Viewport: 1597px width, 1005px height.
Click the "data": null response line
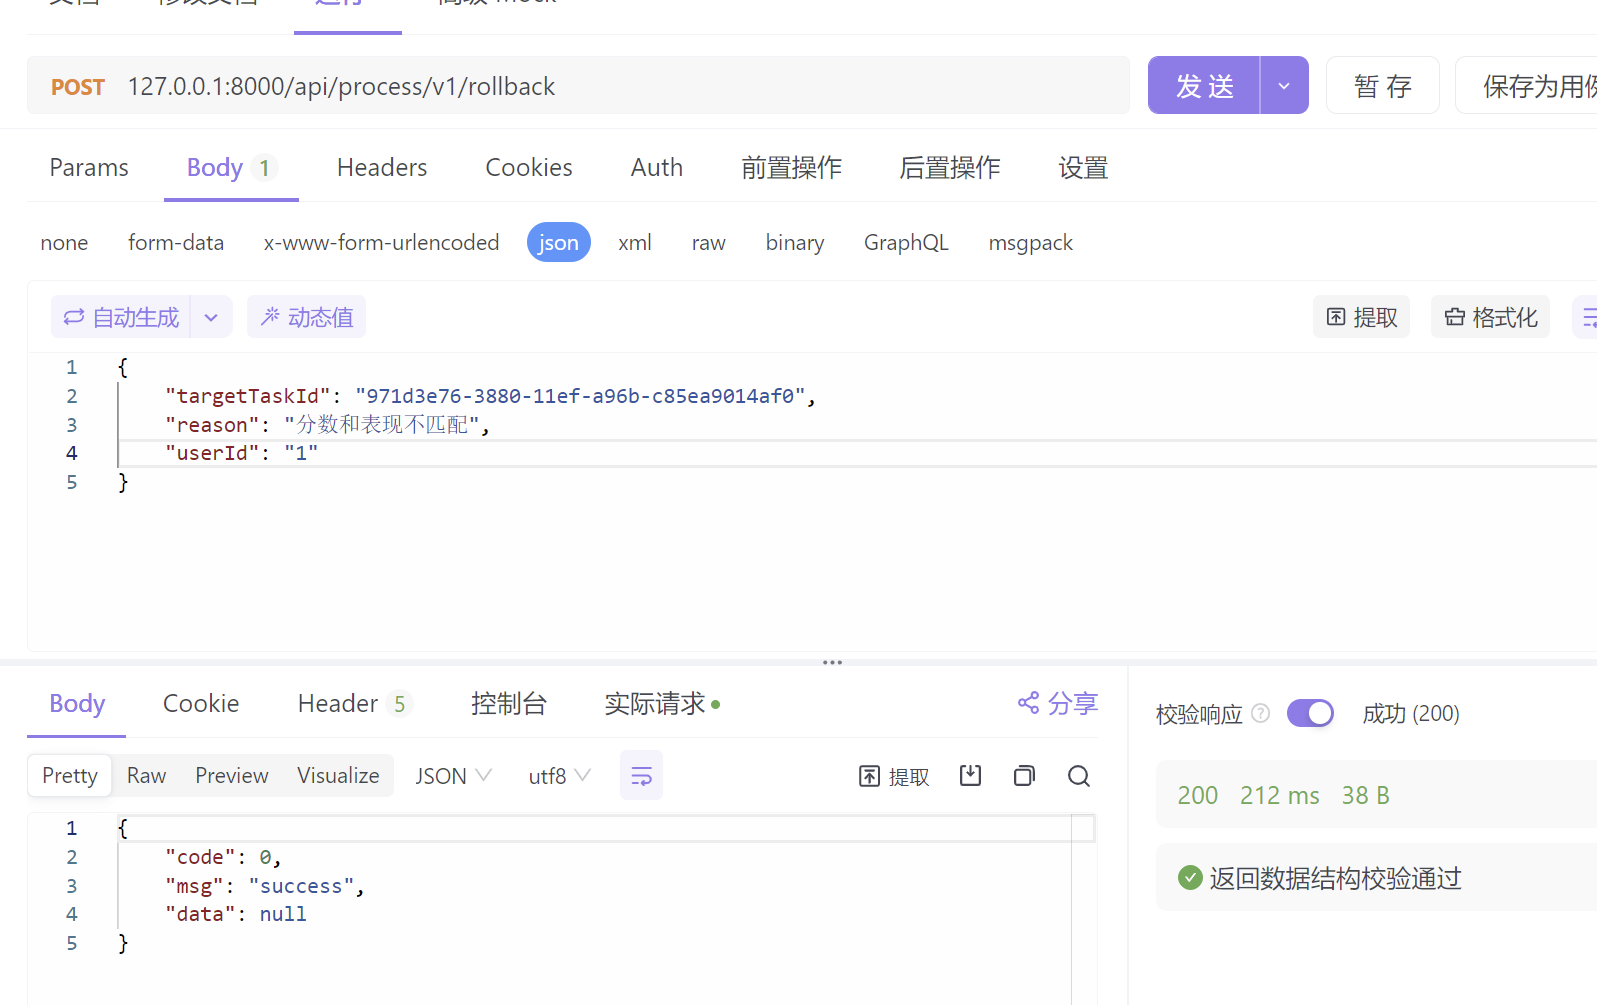(235, 914)
